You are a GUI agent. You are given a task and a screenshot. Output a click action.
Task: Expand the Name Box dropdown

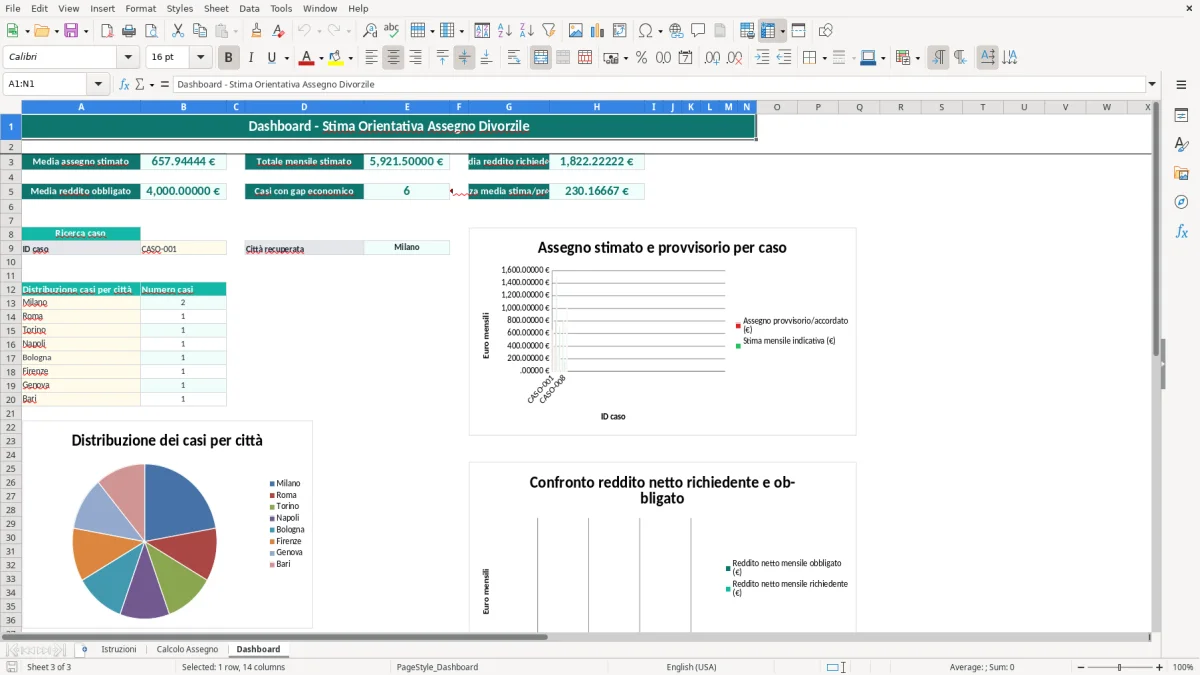click(x=98, y=84)
